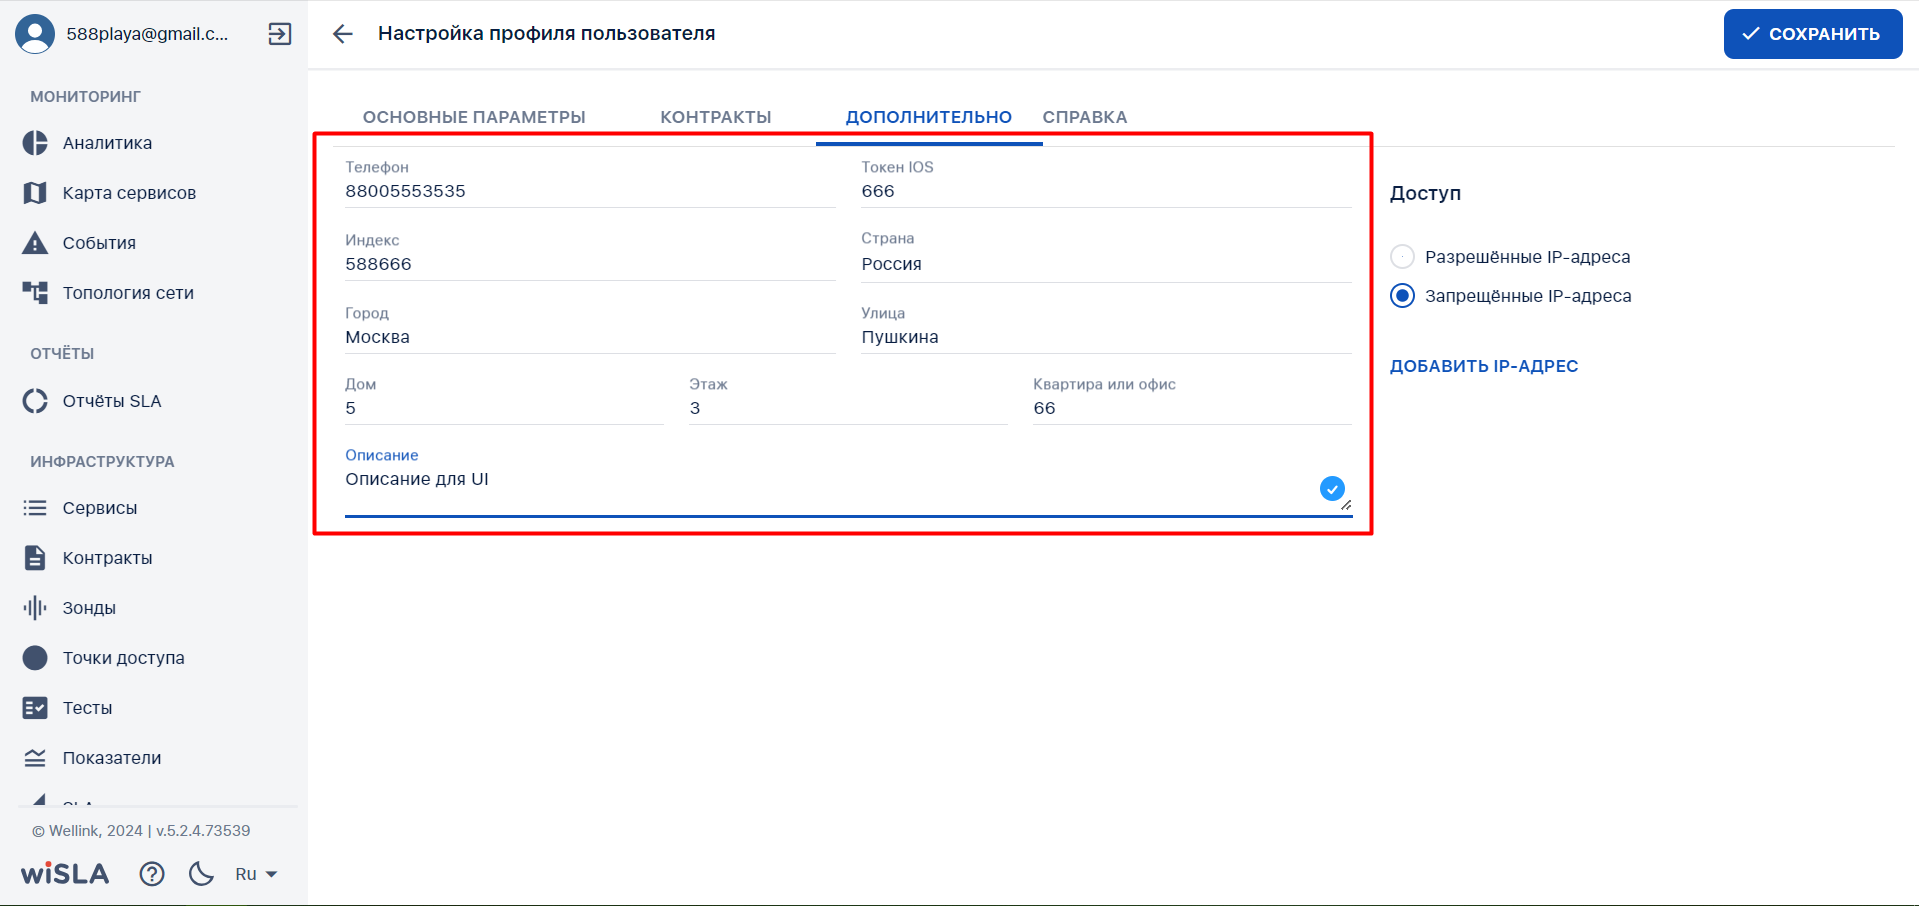1919x906 pixels.
Task: Click the Зонды waveform icon
Action: pyautogui.click(x=35, y=608)
